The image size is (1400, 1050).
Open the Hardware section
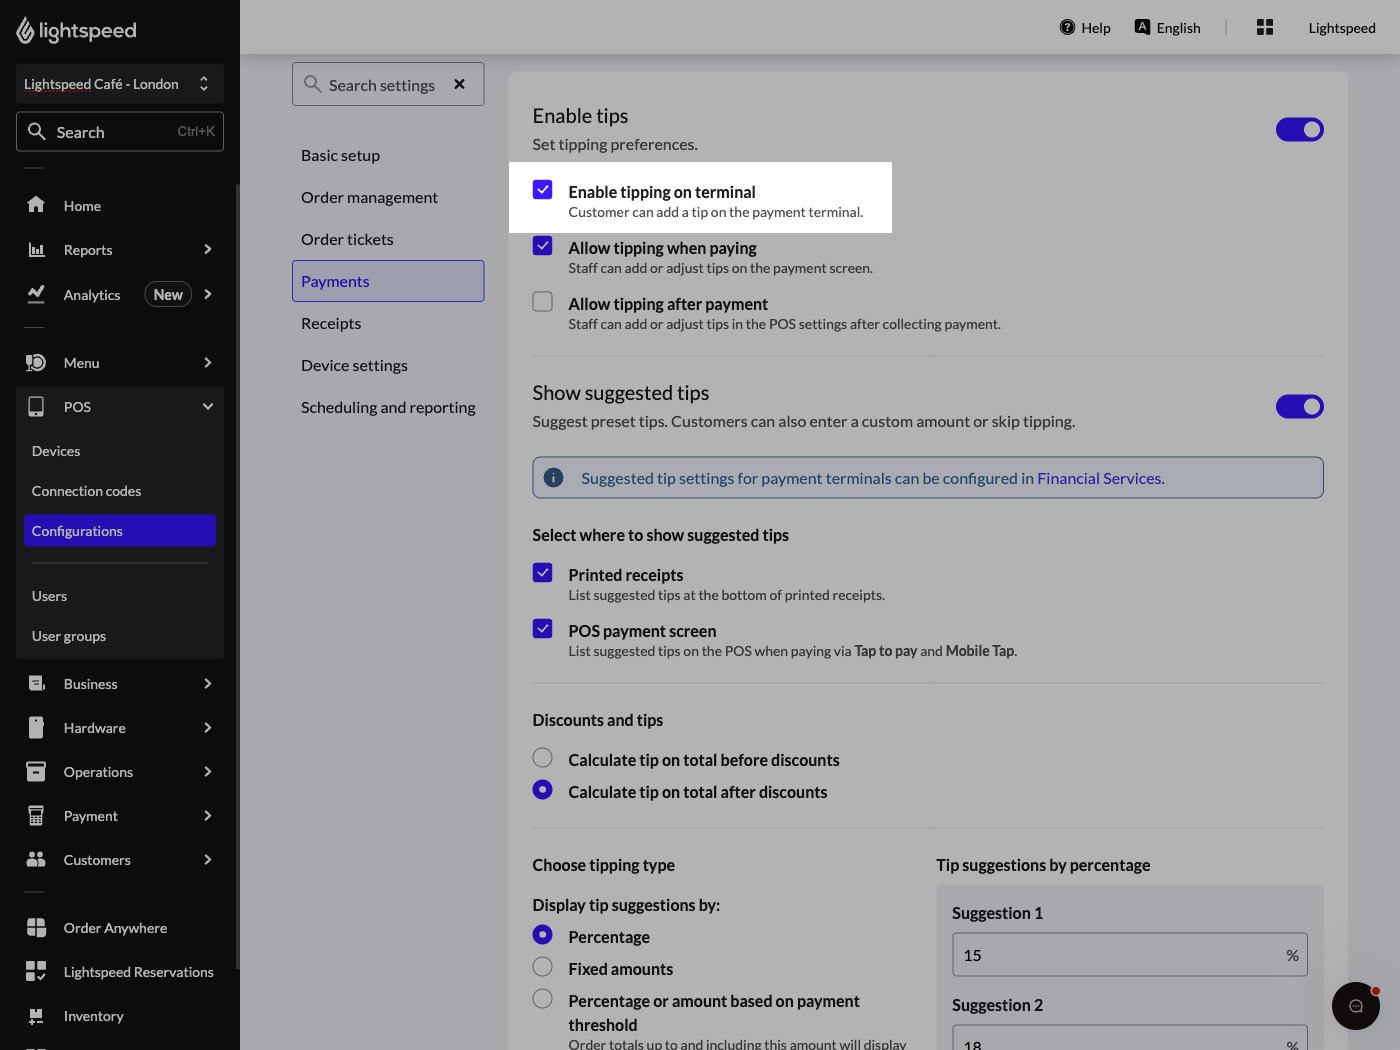coord(93,727)
